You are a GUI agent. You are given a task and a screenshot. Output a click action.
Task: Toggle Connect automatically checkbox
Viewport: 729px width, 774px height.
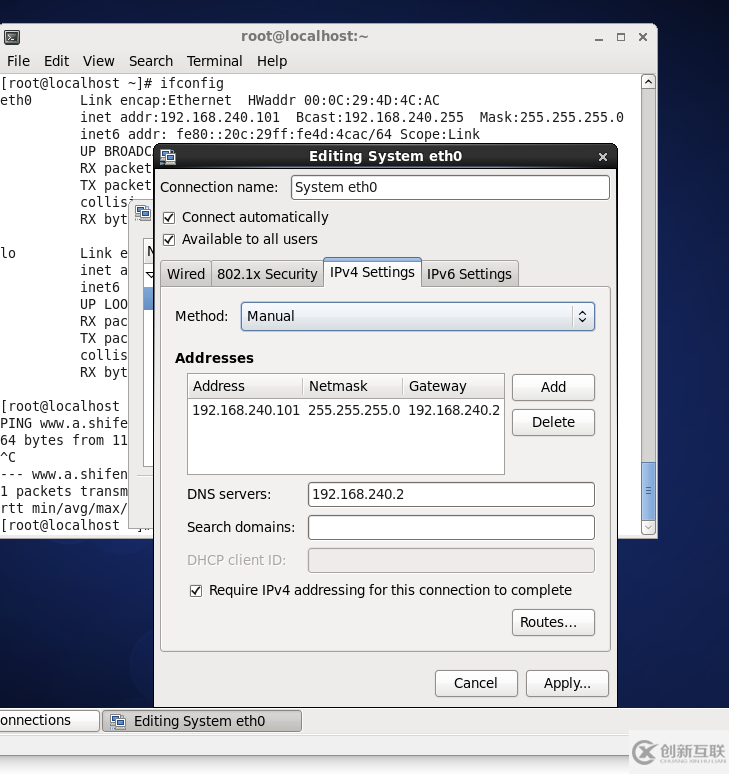click(169, 218)
